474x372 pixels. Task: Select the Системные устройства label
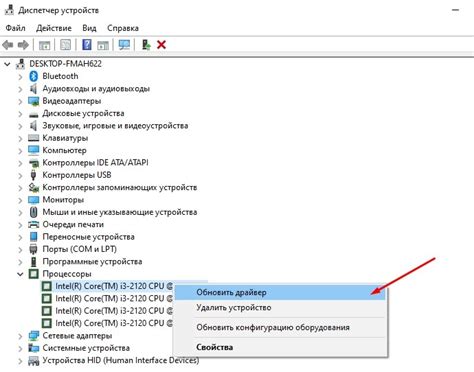(x=86, y=348)
